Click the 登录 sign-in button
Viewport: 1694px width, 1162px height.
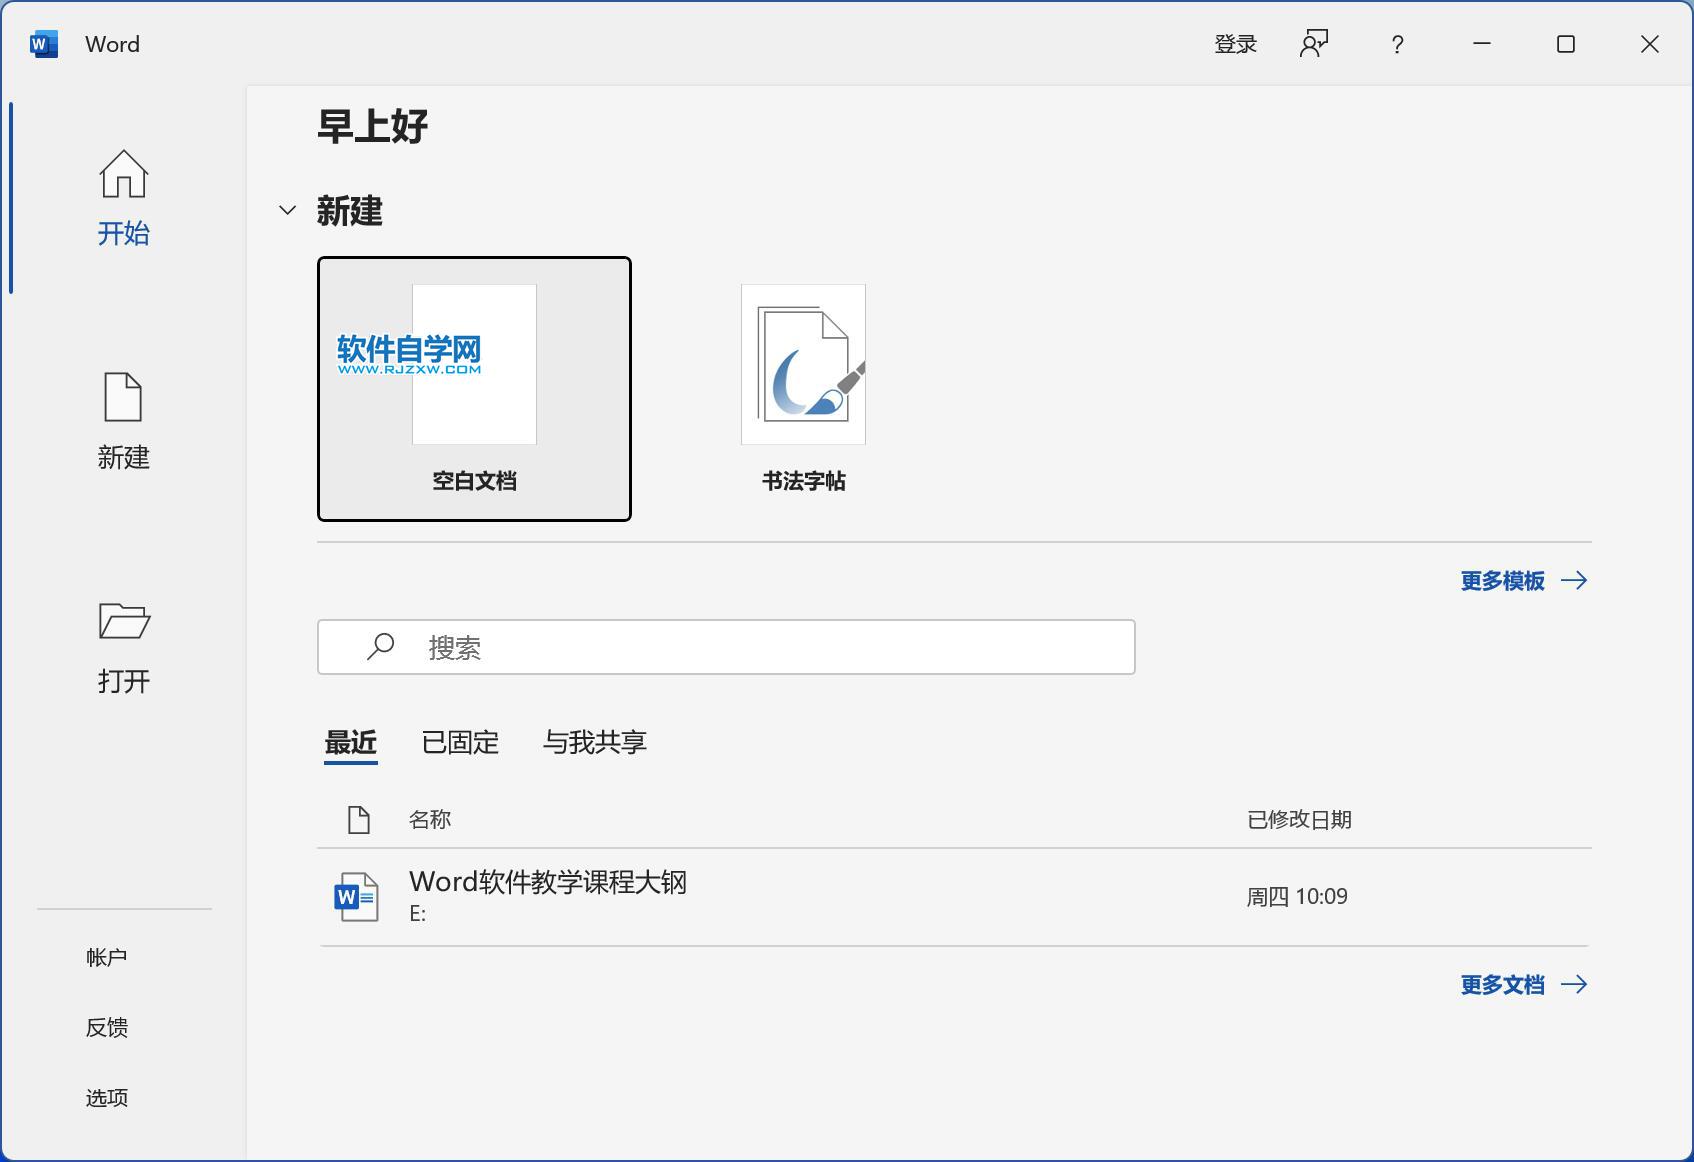[x=1235, y=44]
